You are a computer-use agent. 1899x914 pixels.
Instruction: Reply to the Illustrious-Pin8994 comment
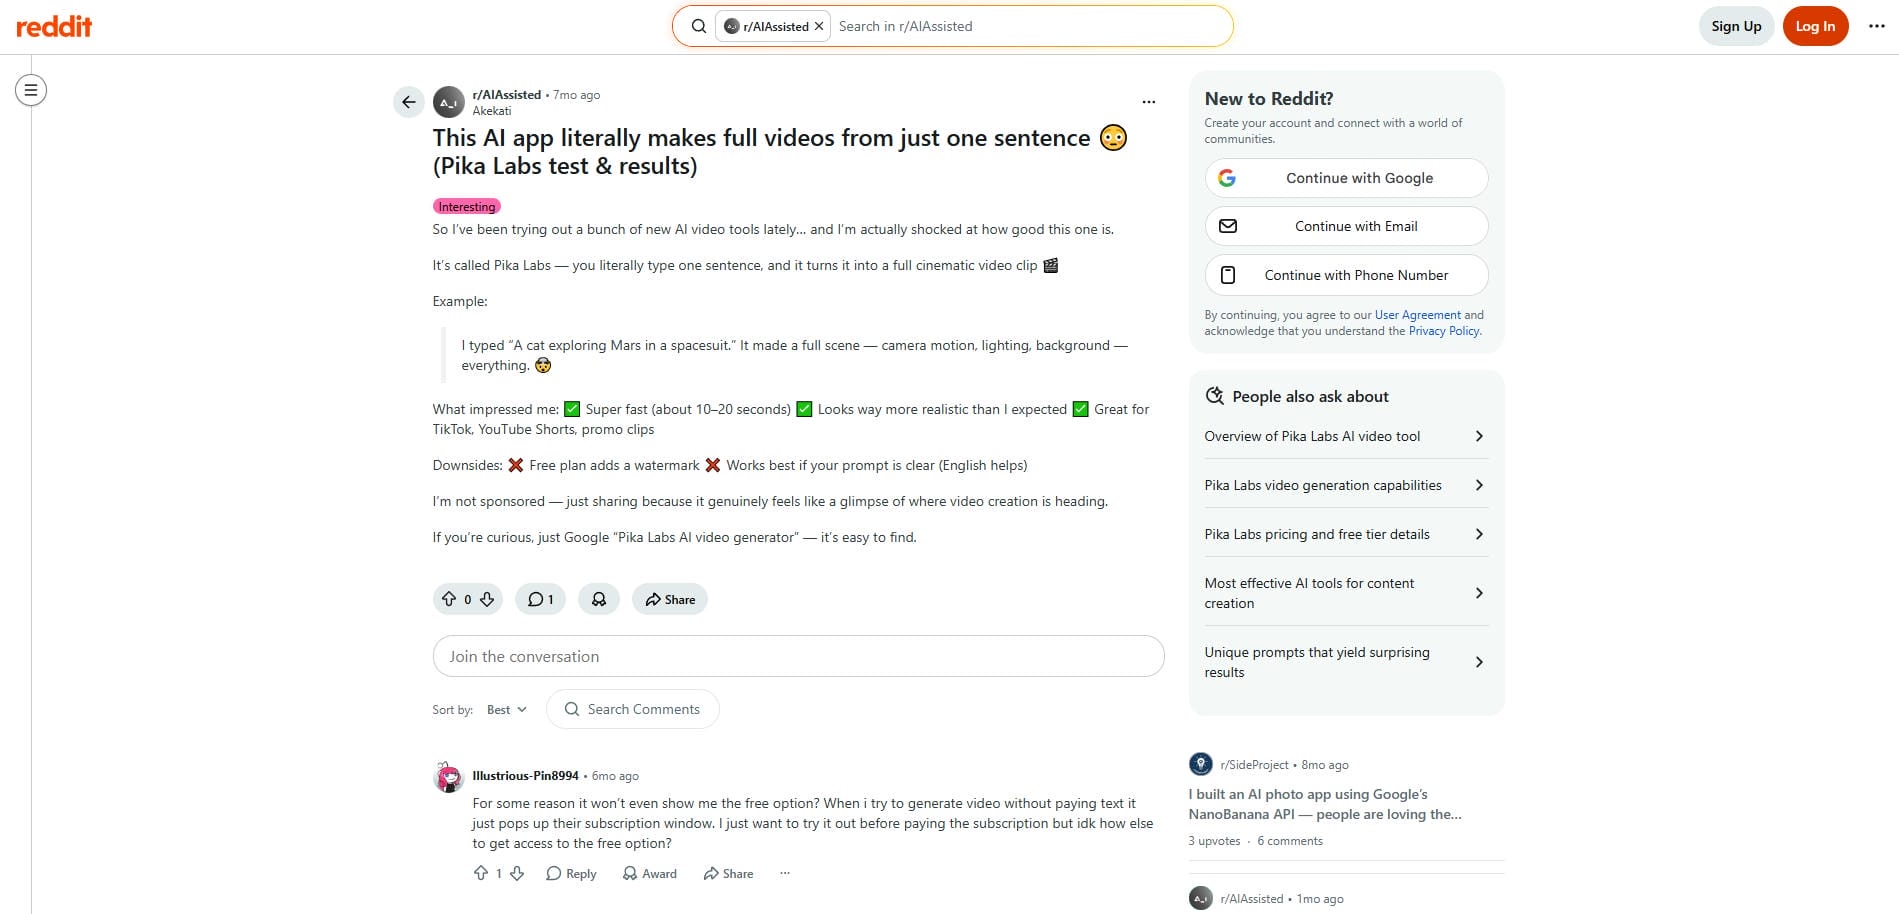[571, 873]
